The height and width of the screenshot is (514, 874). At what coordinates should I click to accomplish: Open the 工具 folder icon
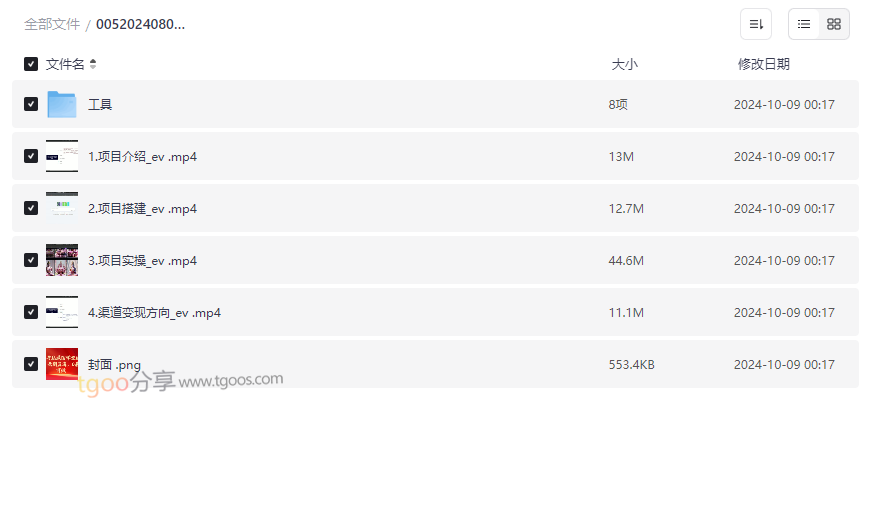pos(62,104)
